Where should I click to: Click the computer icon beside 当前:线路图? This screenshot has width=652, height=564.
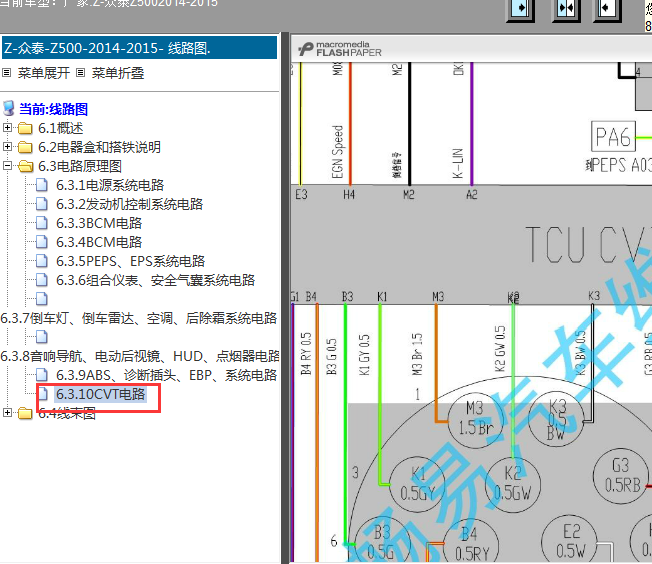point(8,109)
